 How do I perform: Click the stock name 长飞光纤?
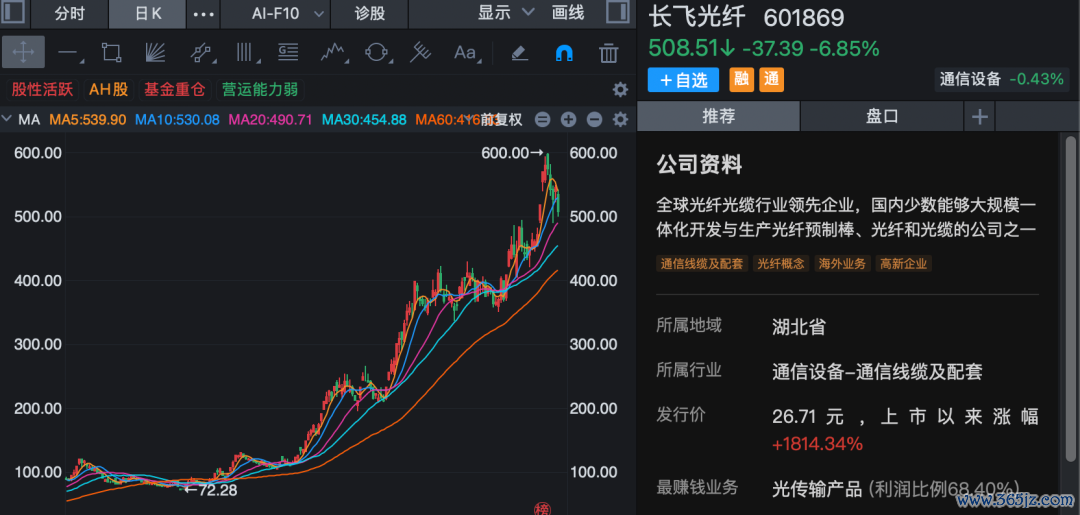(696, 18)
